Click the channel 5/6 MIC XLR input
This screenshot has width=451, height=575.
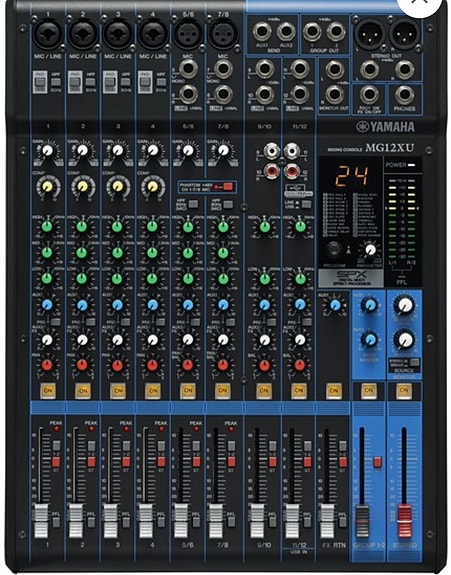(188, 34)
